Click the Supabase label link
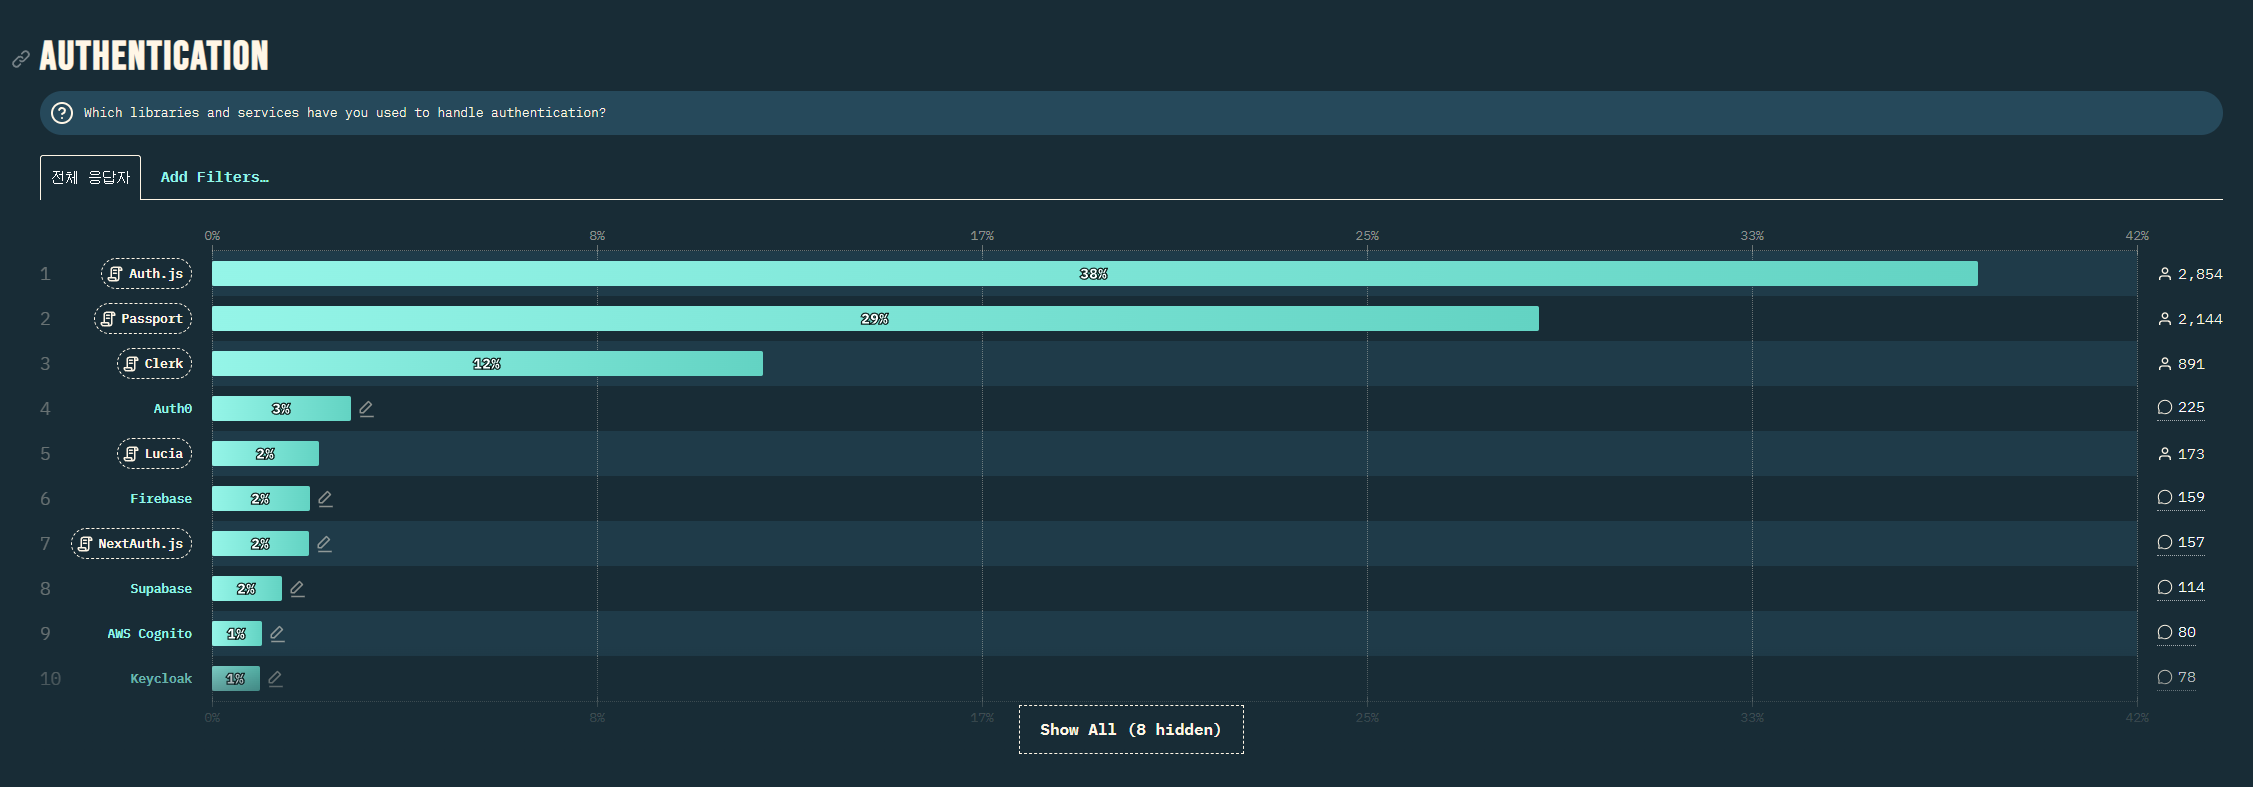2253x787 pixels. tap(161, 589)
